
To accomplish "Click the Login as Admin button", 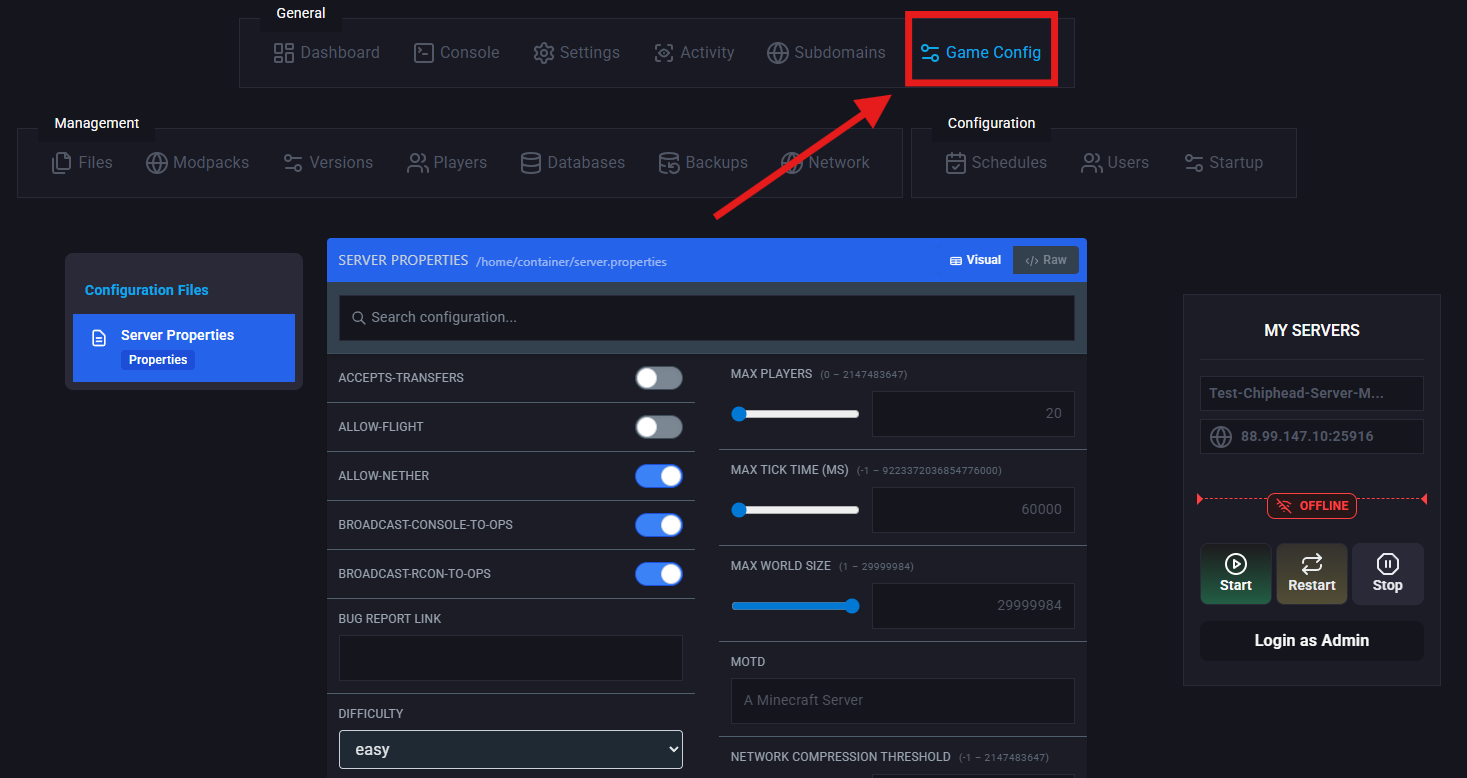I will [x=1312, y=641].
